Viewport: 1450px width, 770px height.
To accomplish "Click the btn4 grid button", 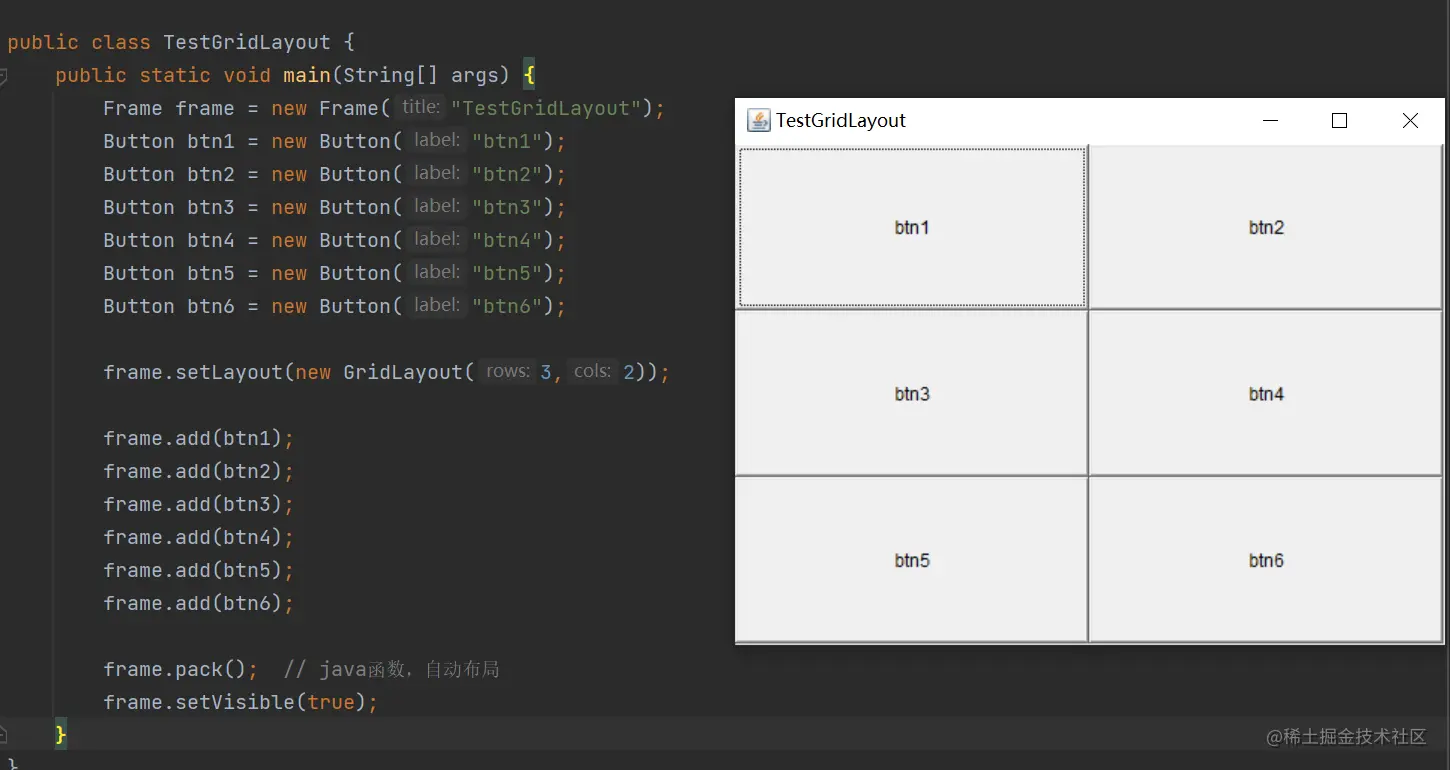I will [1265, 393].
